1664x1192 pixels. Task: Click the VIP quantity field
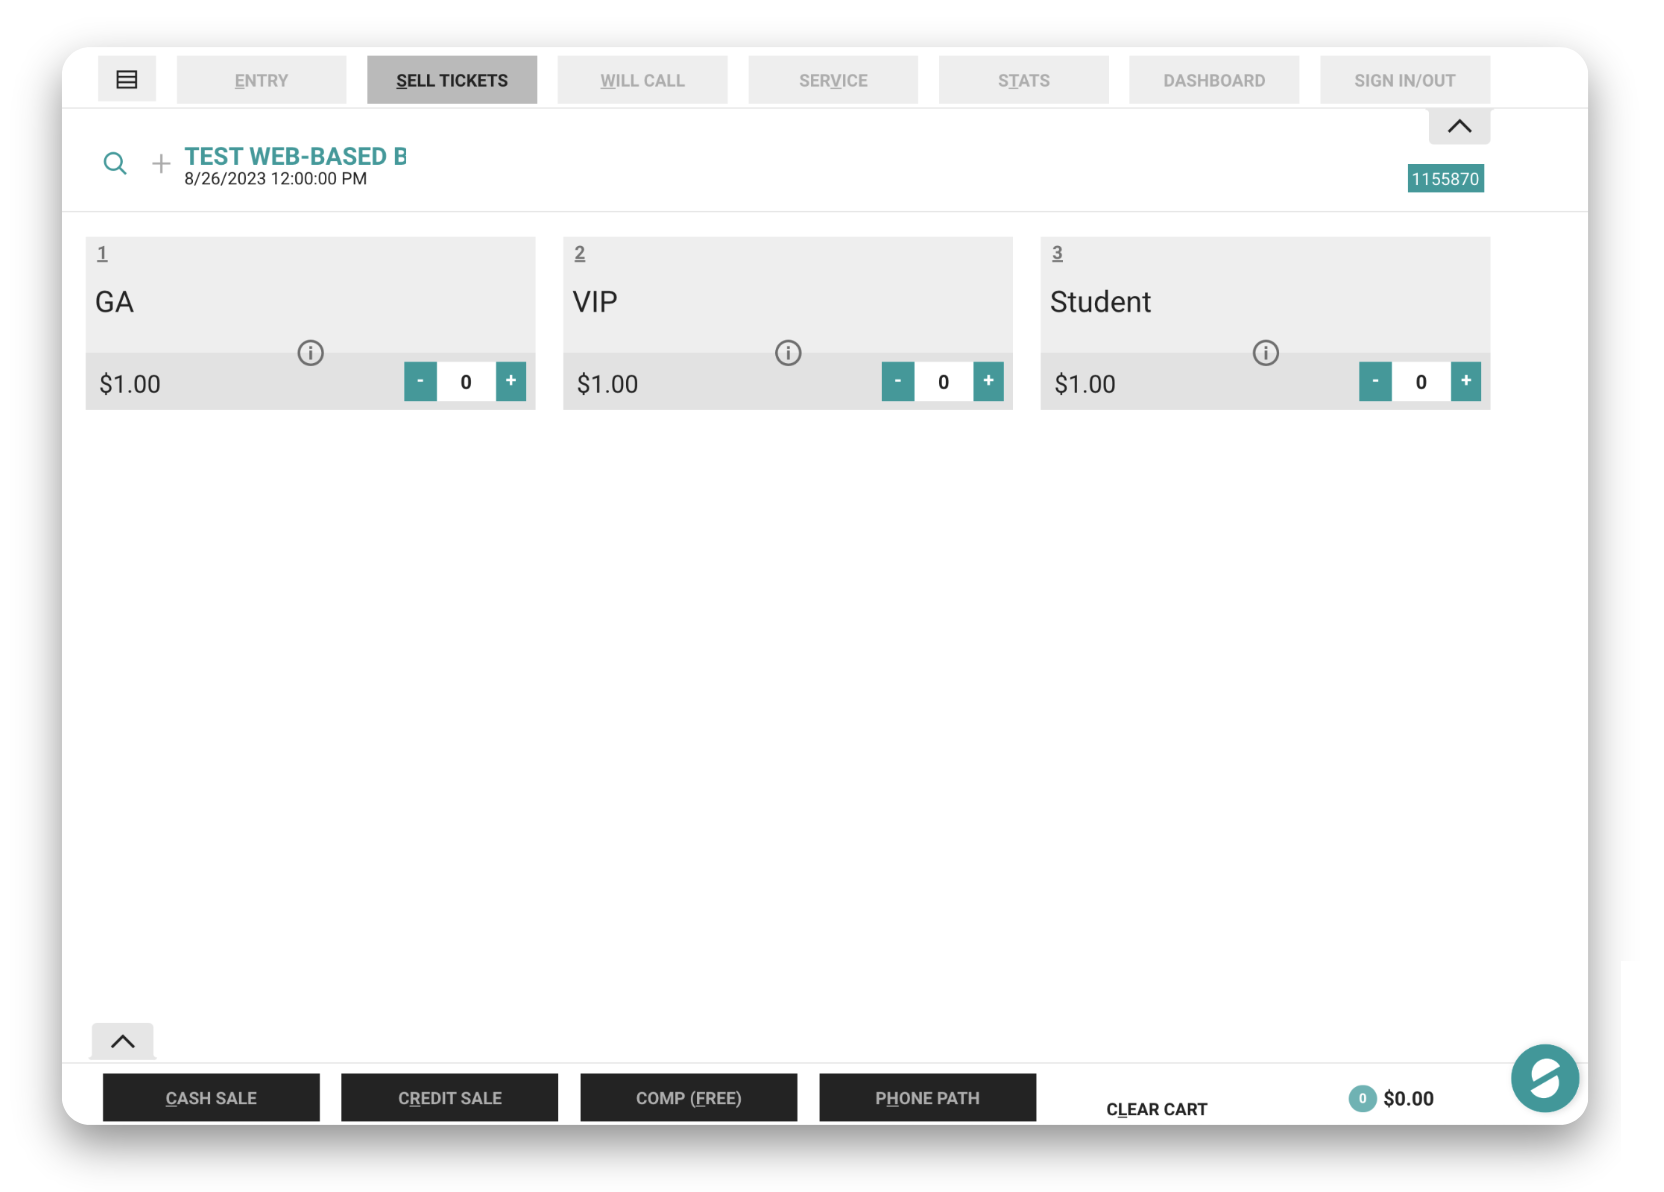[x=944, y=382]
